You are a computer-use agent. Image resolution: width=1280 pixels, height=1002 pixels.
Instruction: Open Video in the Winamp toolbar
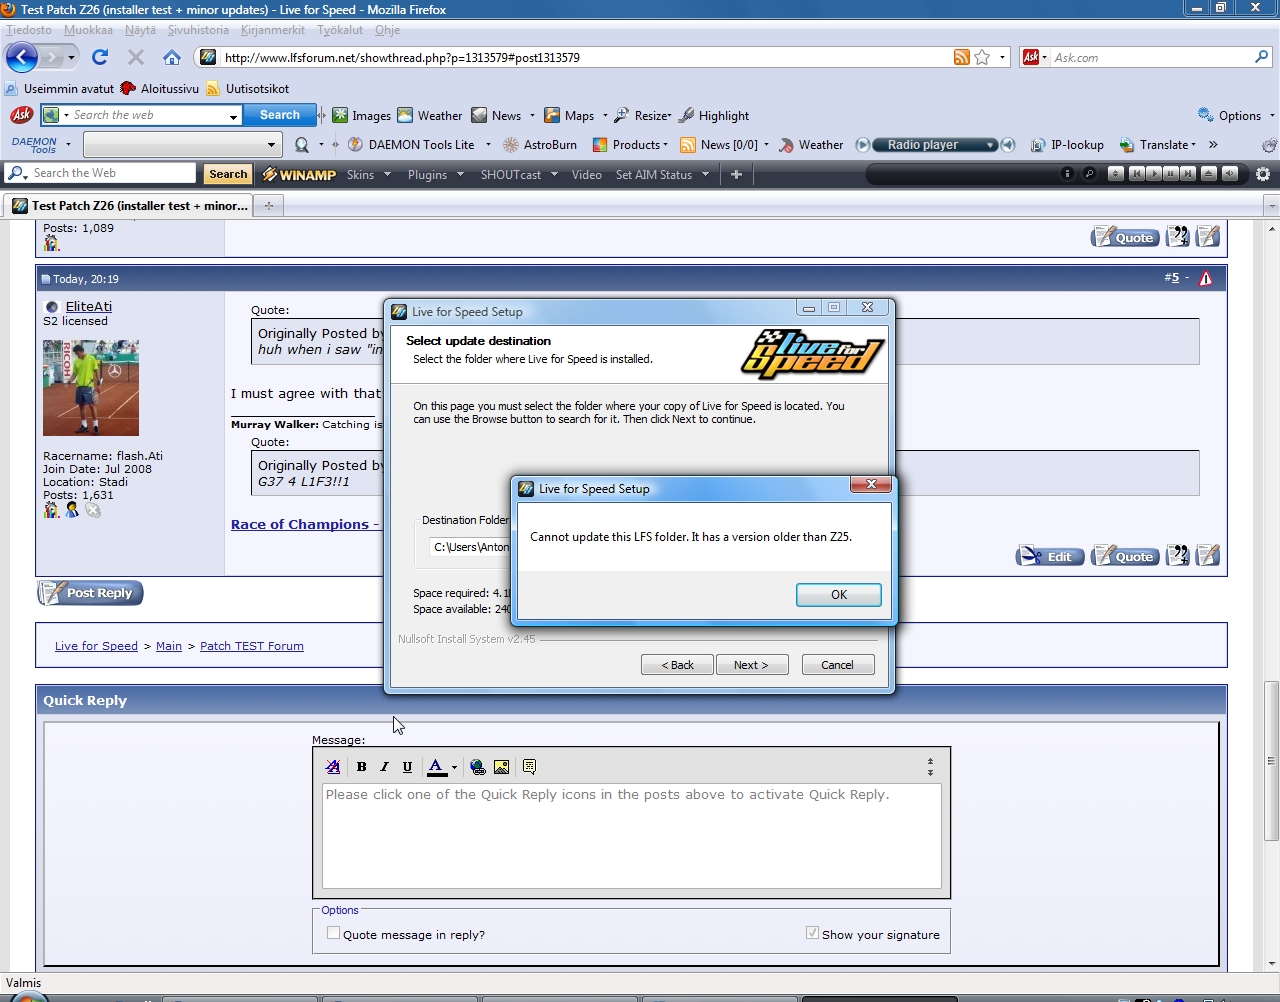pyautogui.click(x=587, y=175)
